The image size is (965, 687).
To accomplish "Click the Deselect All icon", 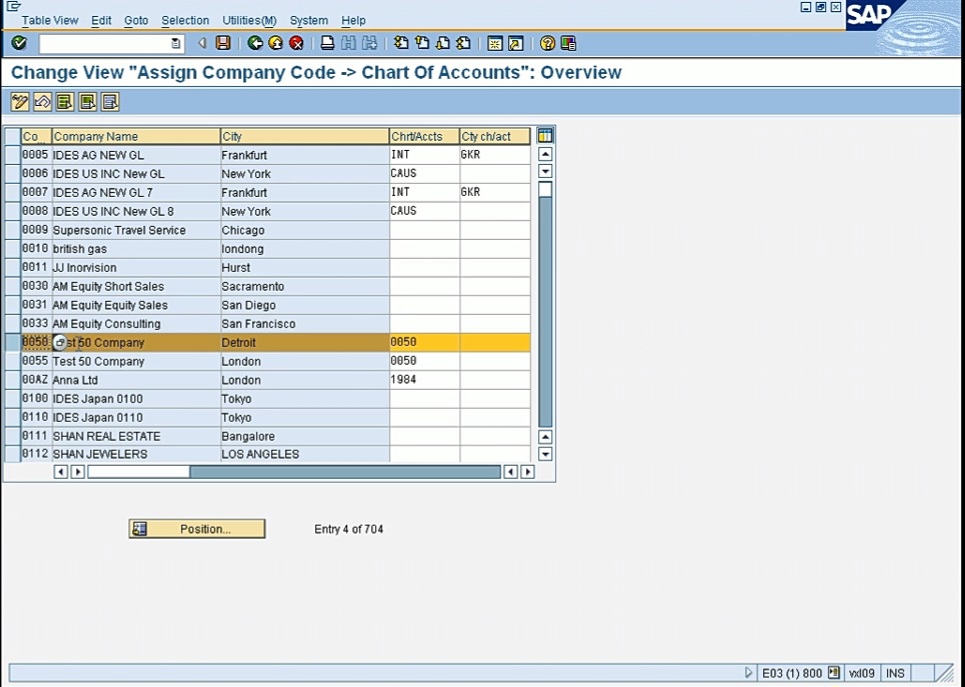I will point(110,102).
